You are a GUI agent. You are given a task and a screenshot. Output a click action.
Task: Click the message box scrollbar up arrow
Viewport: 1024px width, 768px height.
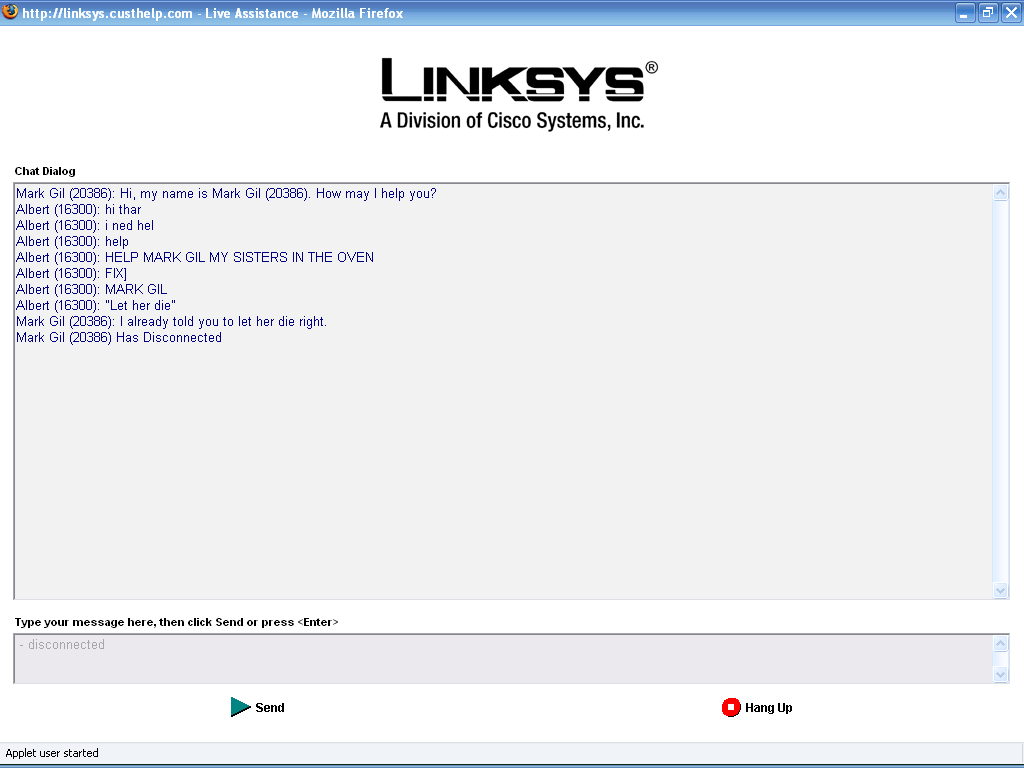[x=1000, y=643]
